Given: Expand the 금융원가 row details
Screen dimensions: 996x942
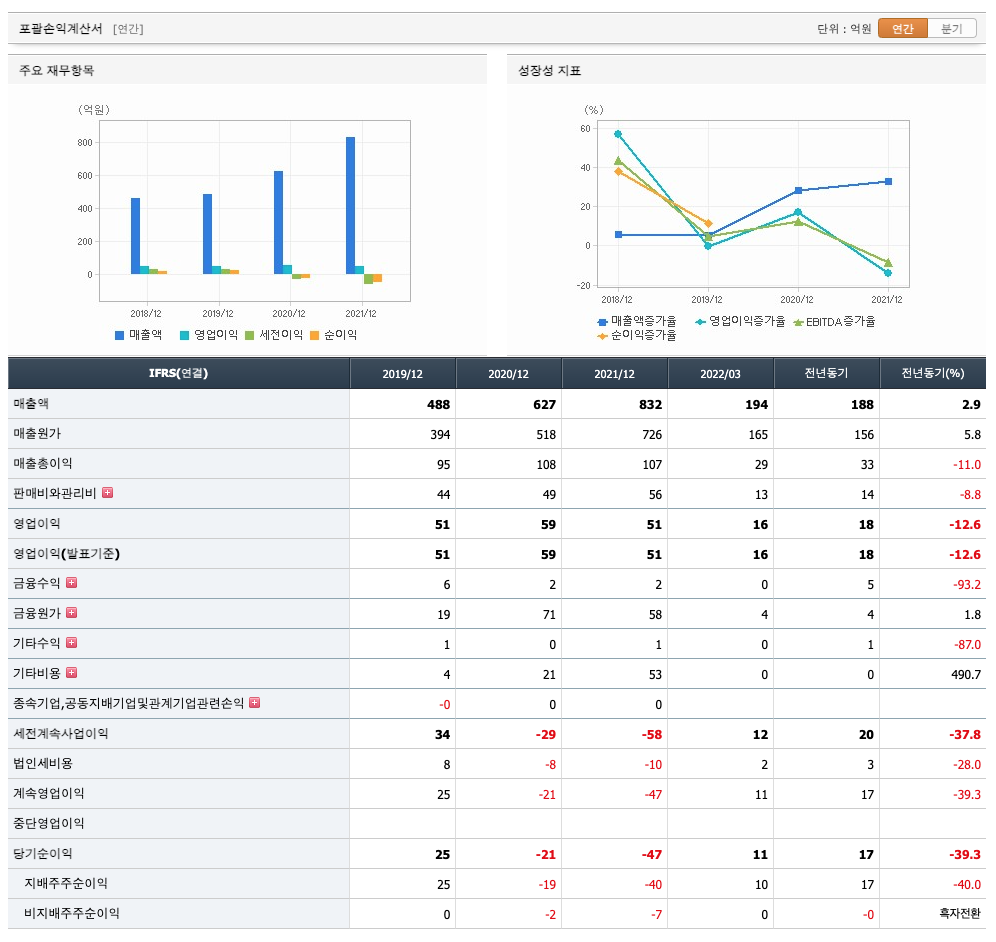Looking at the screenshot, I should (x=72, y=612).
